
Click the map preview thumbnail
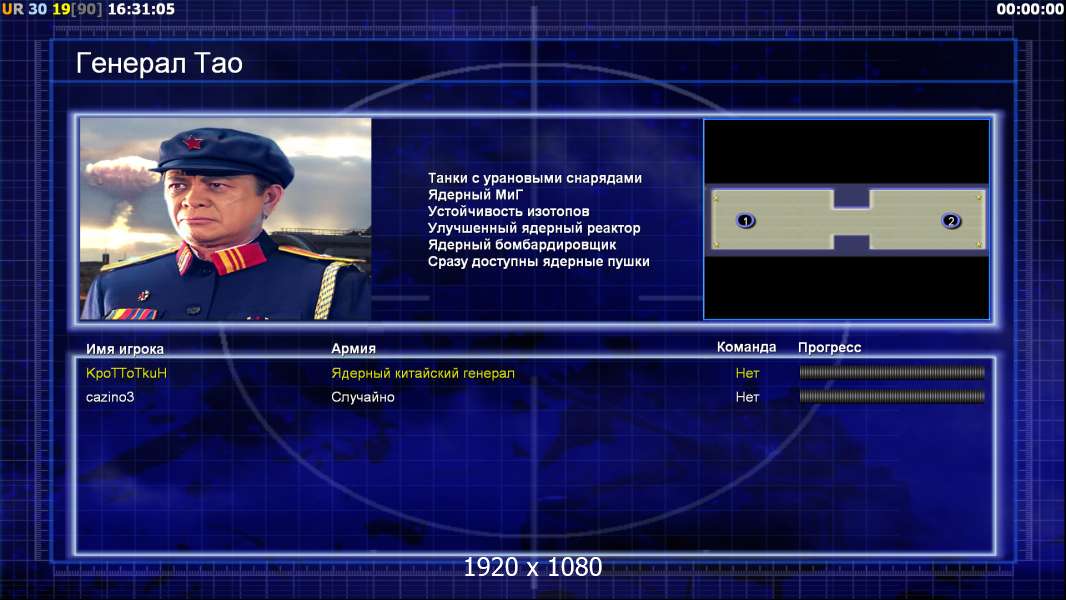pyautogui.click(x=846, y=219)
